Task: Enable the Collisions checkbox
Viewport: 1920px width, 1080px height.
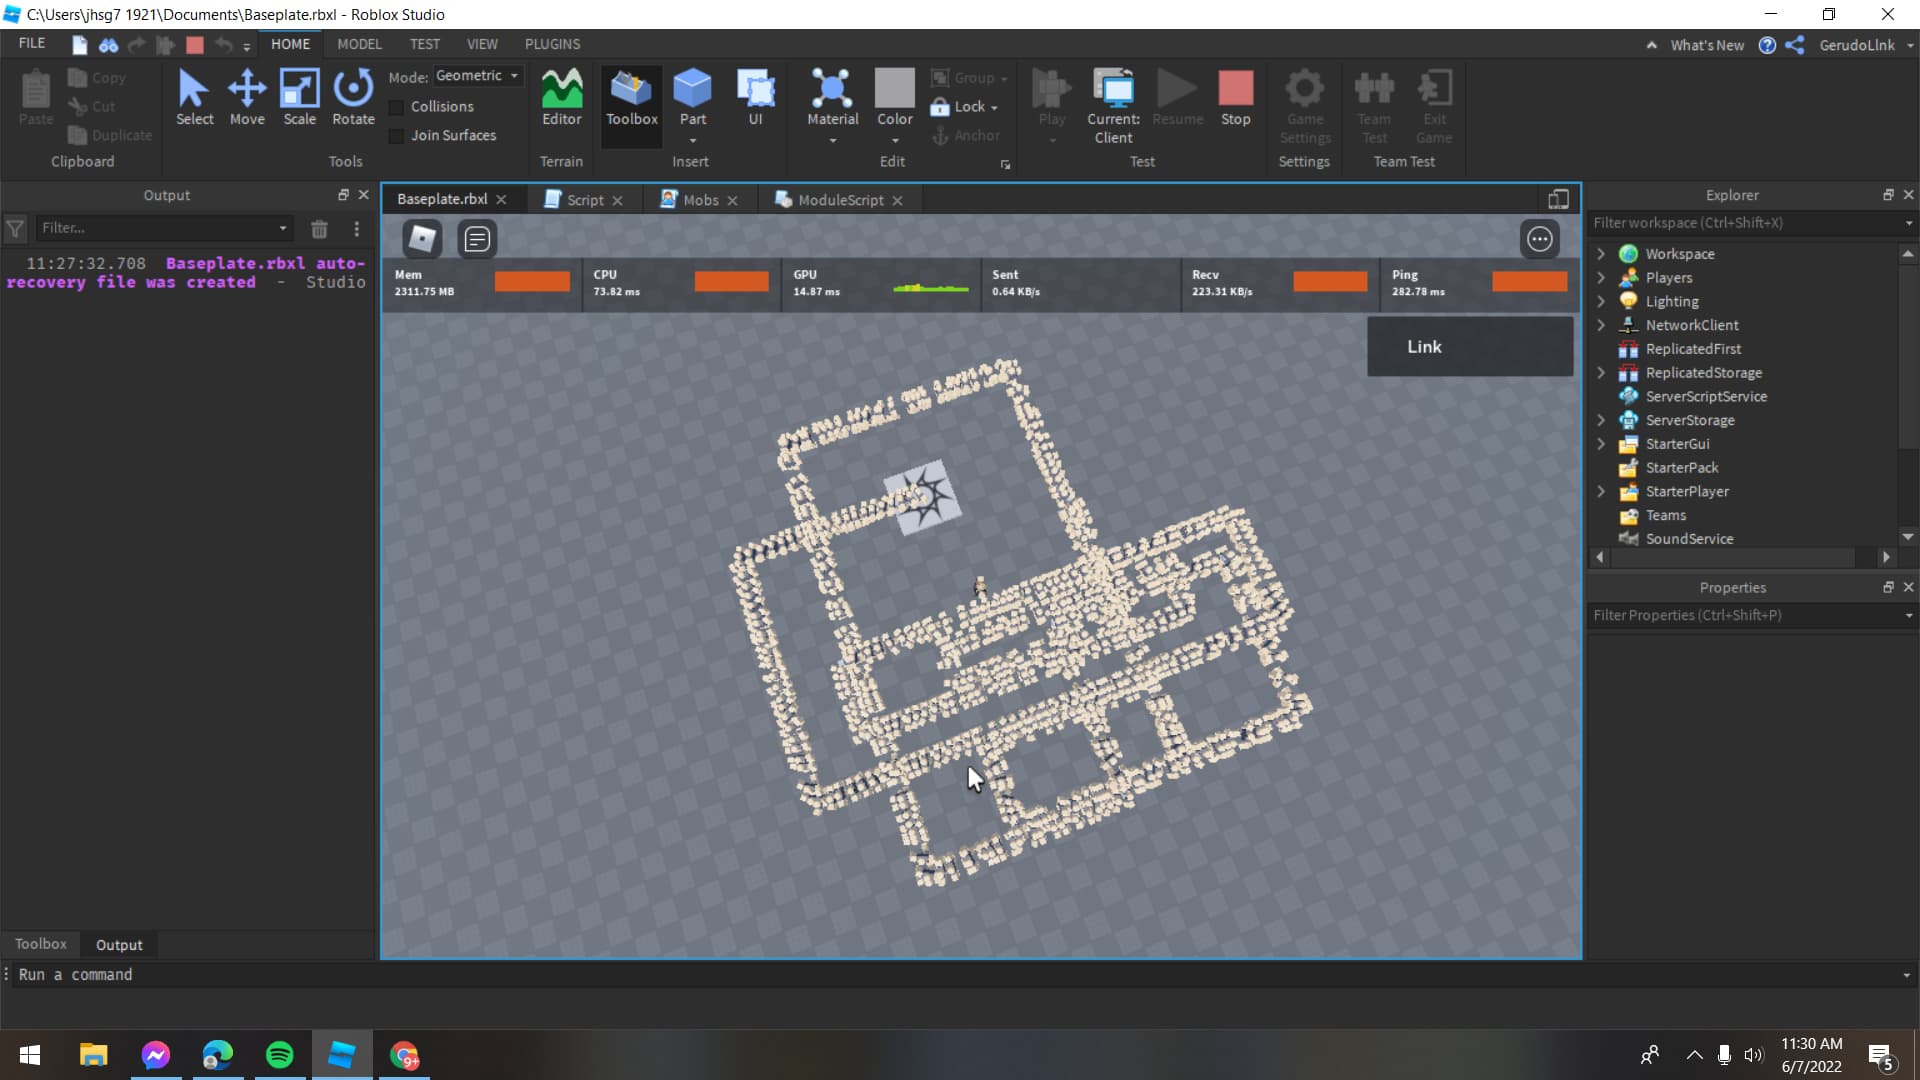Action: point(397,107)
